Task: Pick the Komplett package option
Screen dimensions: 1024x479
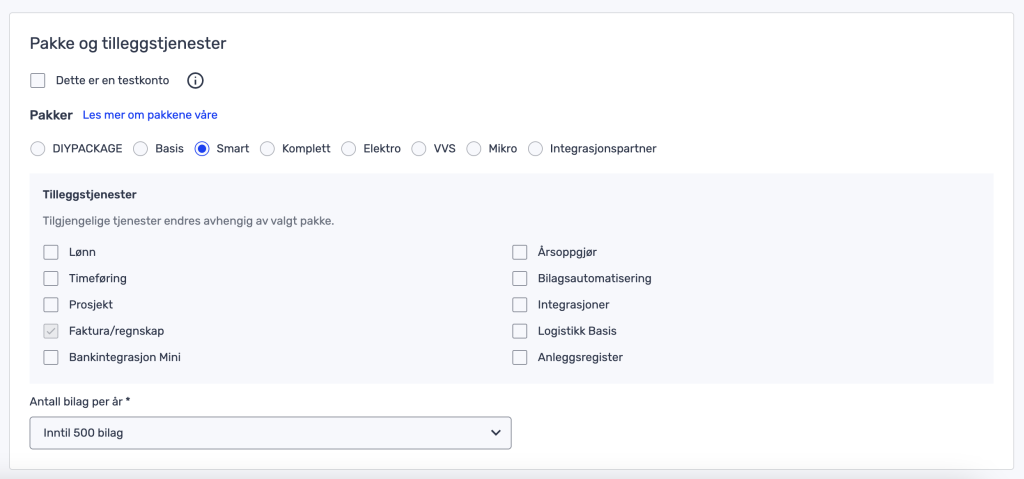Action: click(x=267, y=149)
